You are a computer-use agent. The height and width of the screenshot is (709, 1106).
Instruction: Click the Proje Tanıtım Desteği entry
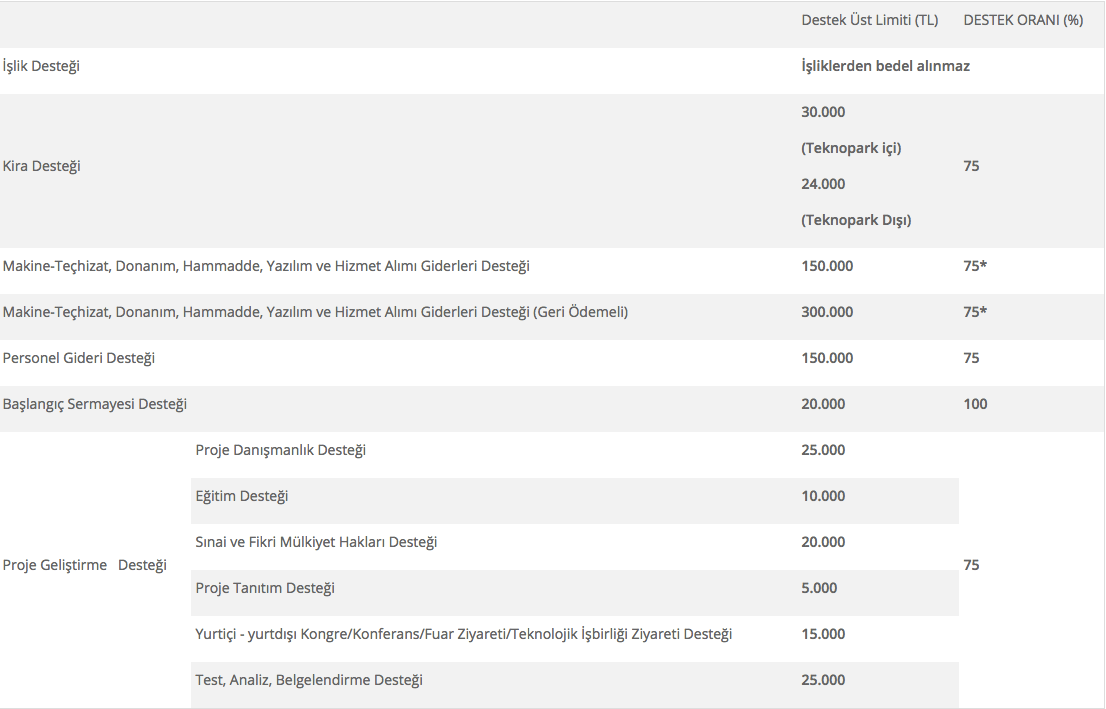click(265, 588)
